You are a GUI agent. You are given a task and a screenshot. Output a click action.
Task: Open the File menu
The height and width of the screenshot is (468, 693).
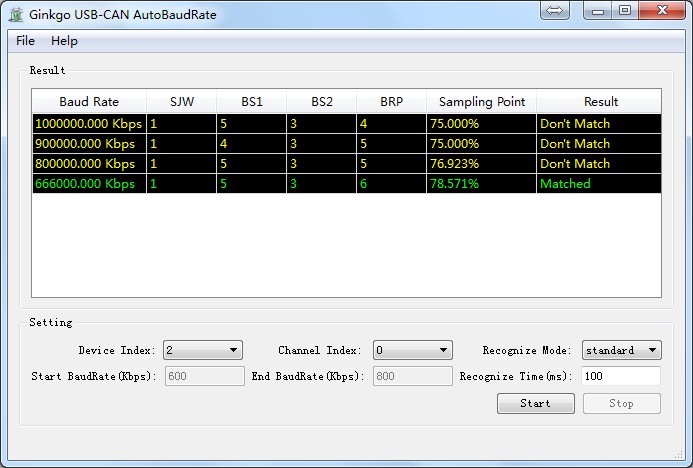click(25, 41)
